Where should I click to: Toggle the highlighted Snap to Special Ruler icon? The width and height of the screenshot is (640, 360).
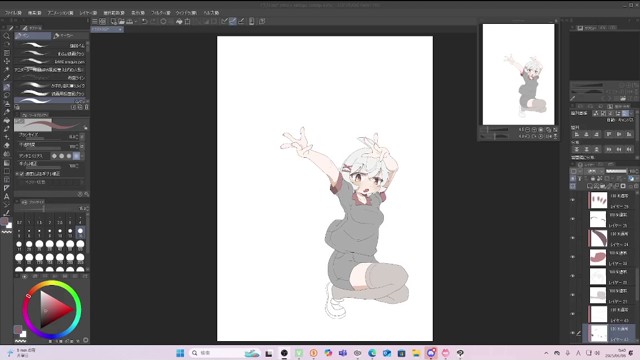[x=233, y=21]
